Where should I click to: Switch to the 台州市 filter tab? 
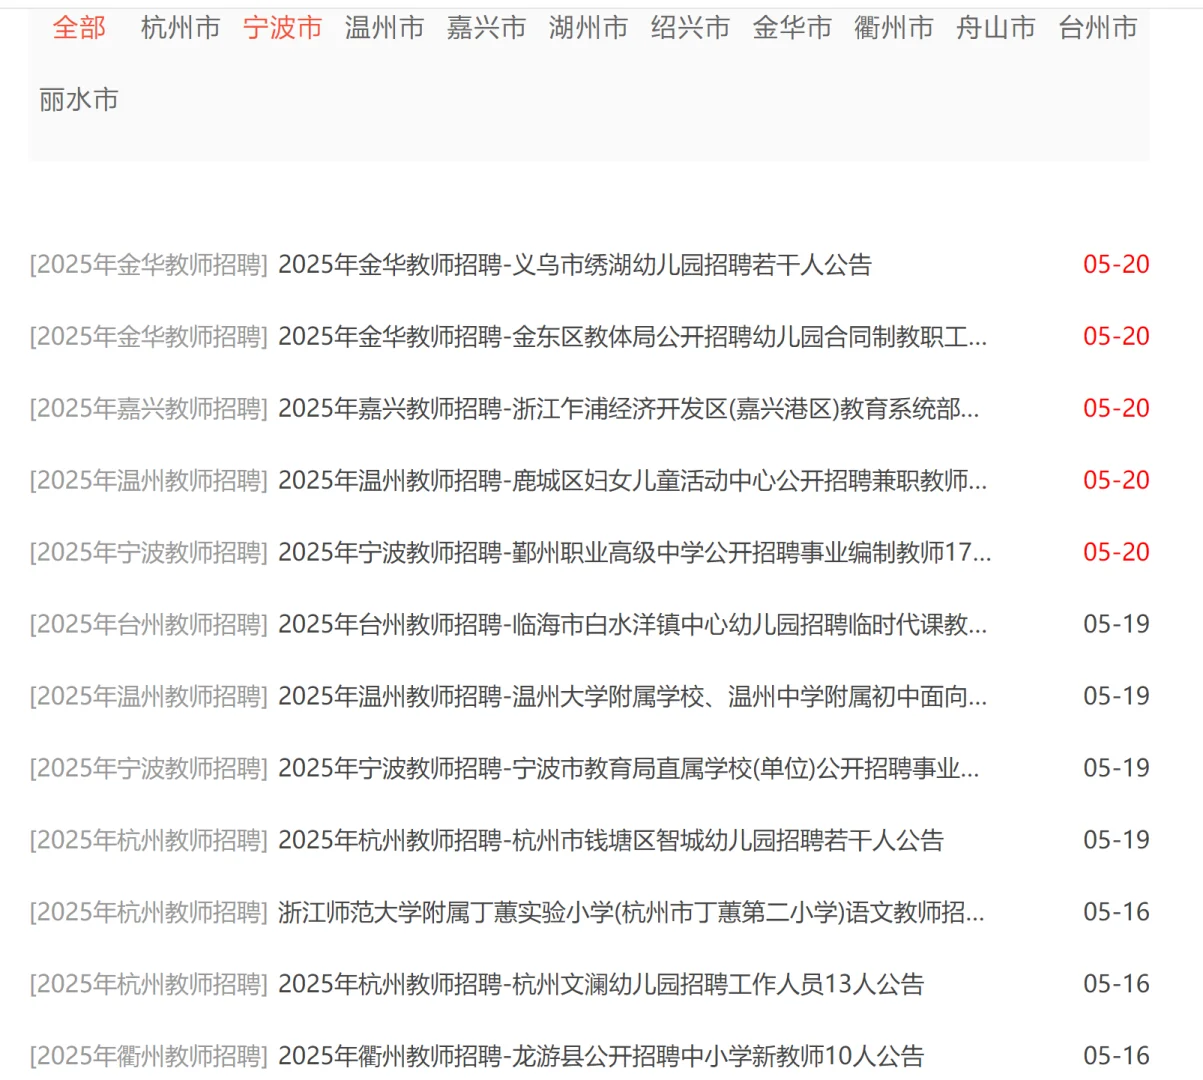[x=1096, y=28]
